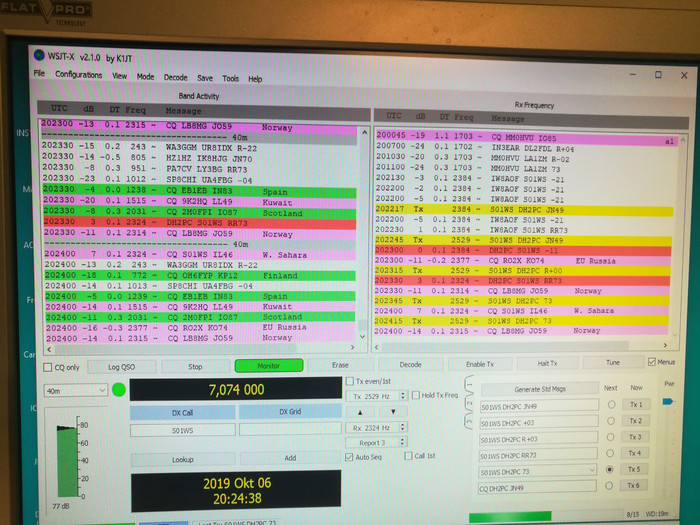Send Tx 1 message now
This screenshot has height=525, width=700.
click(636, 404)
